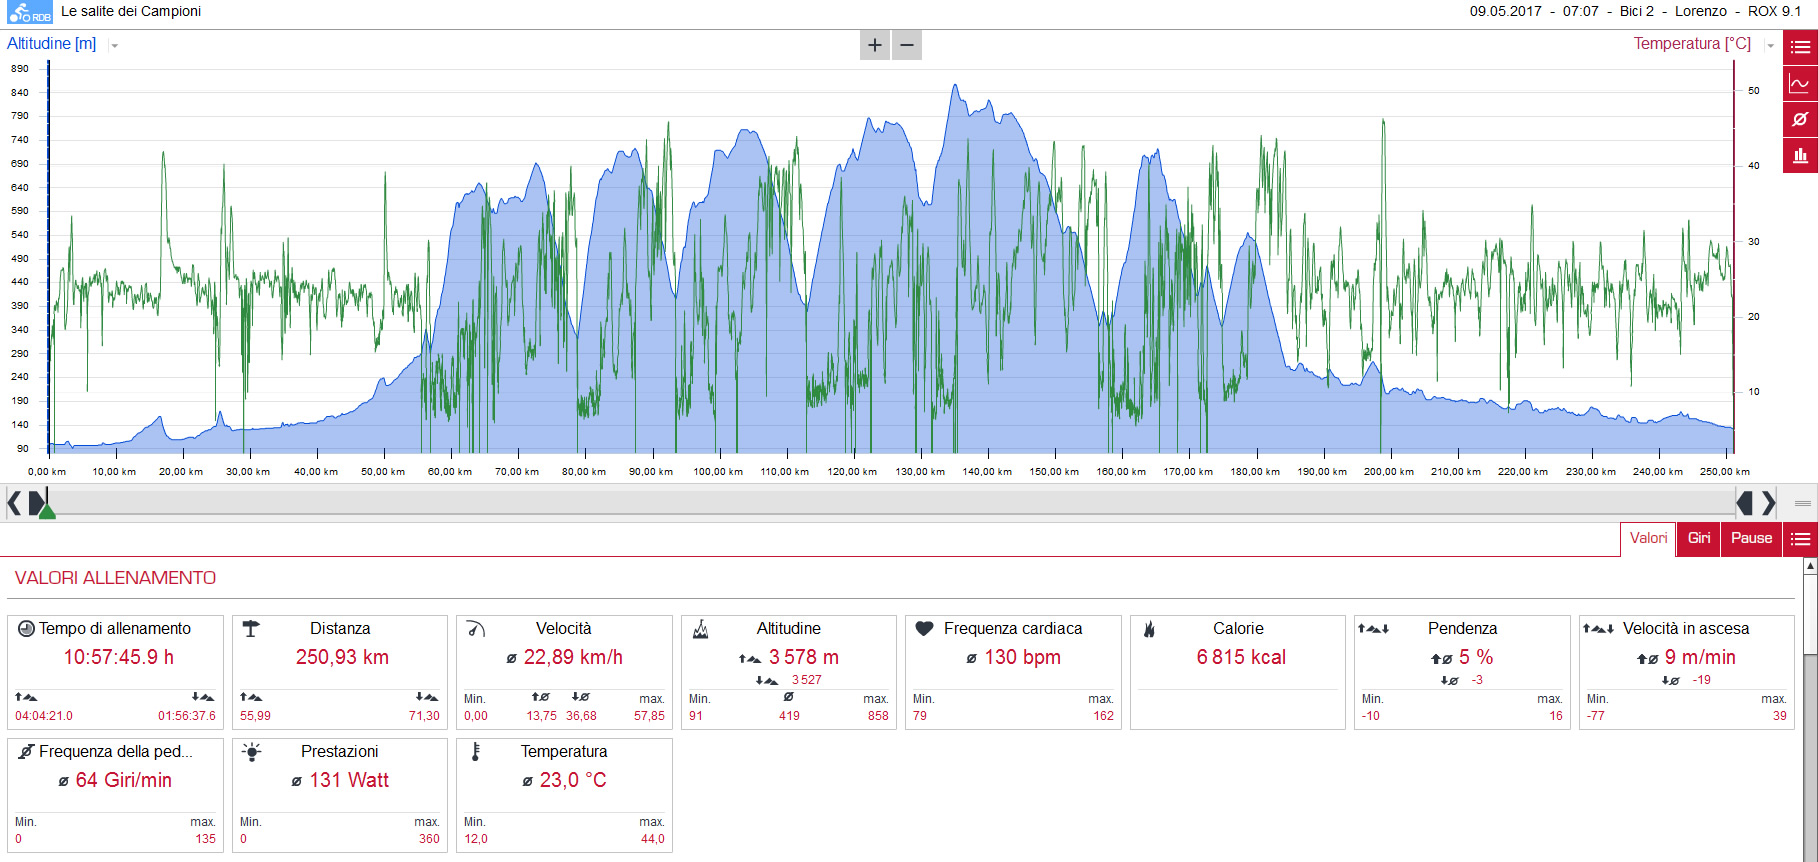
Task: Open the list icon next to Pause tab
Action: pyautogui.click(x=1800, y=539)
